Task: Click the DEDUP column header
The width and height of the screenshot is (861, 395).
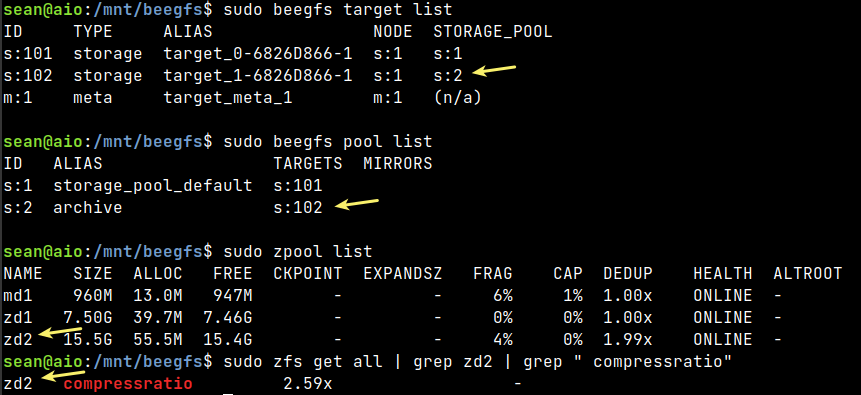Action: pyautogui.click(x=628, y=274)
